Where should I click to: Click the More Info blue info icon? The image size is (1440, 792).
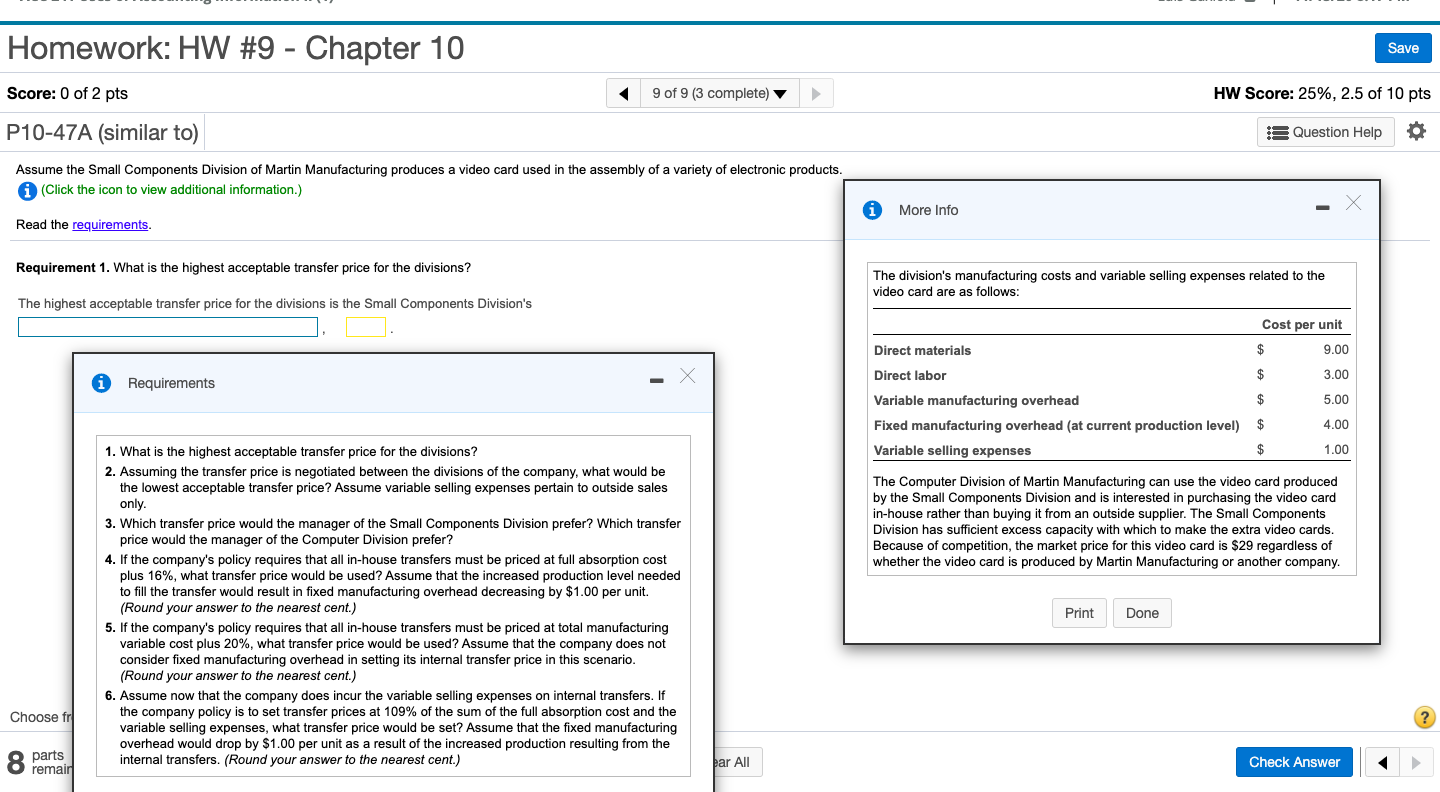873,210
